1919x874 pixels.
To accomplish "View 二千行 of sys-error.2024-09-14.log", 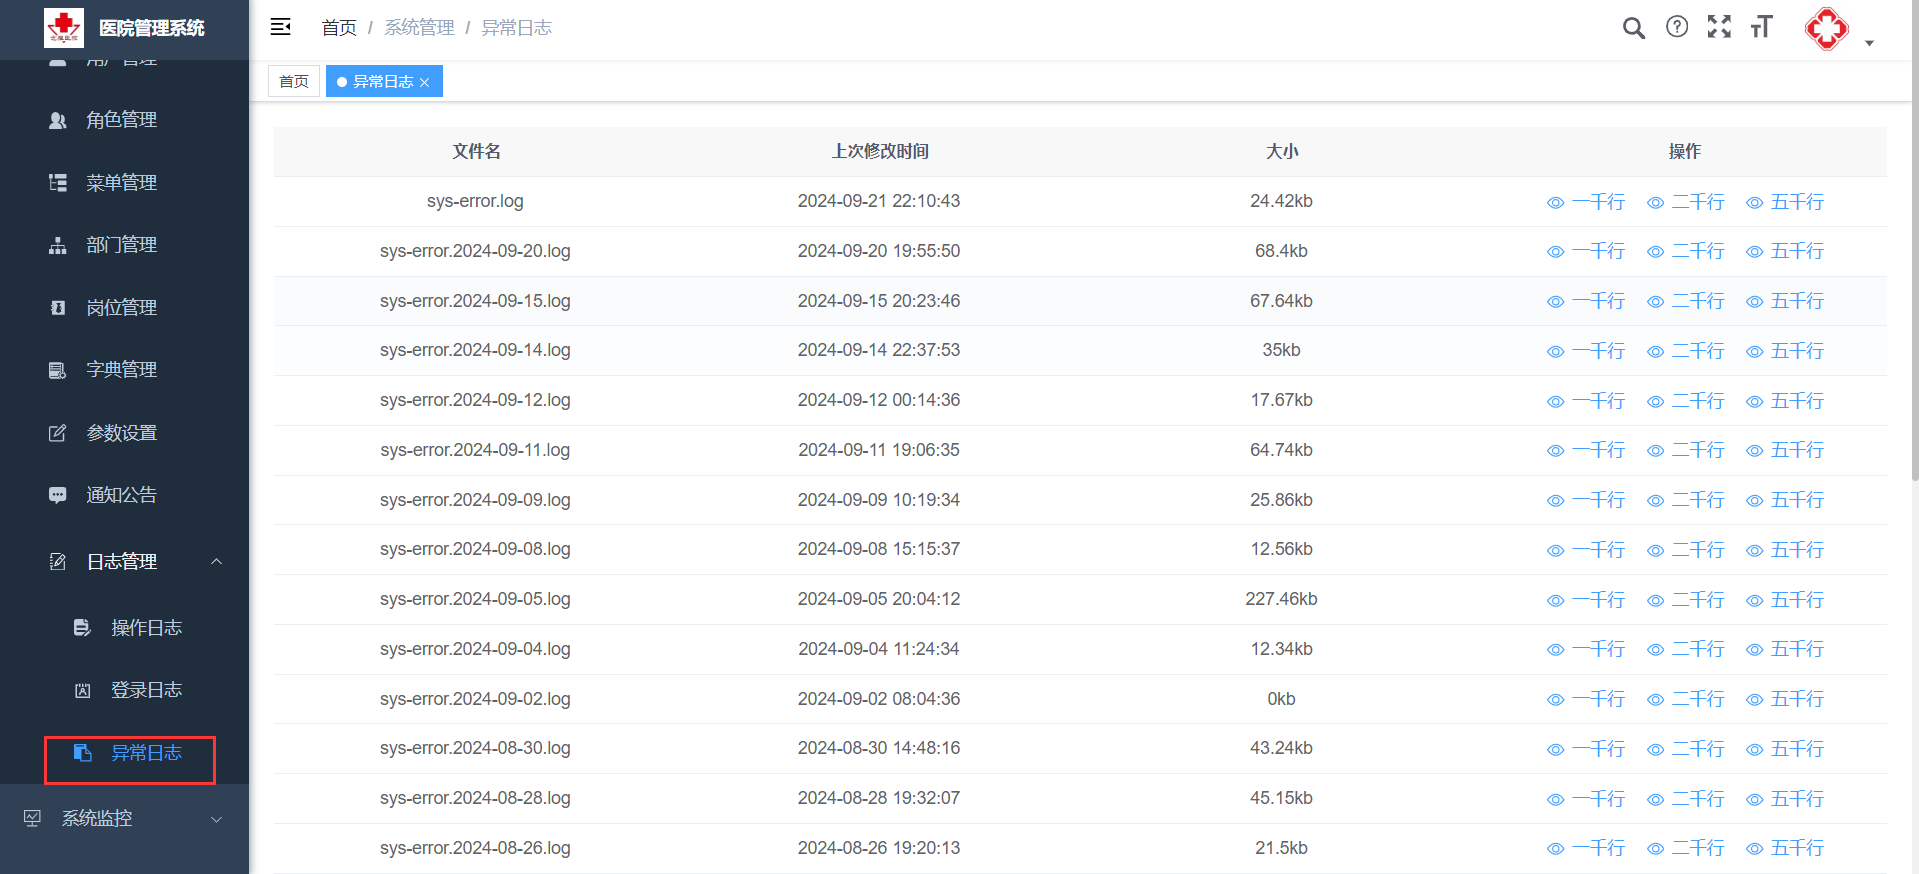I will (1687, 351).
